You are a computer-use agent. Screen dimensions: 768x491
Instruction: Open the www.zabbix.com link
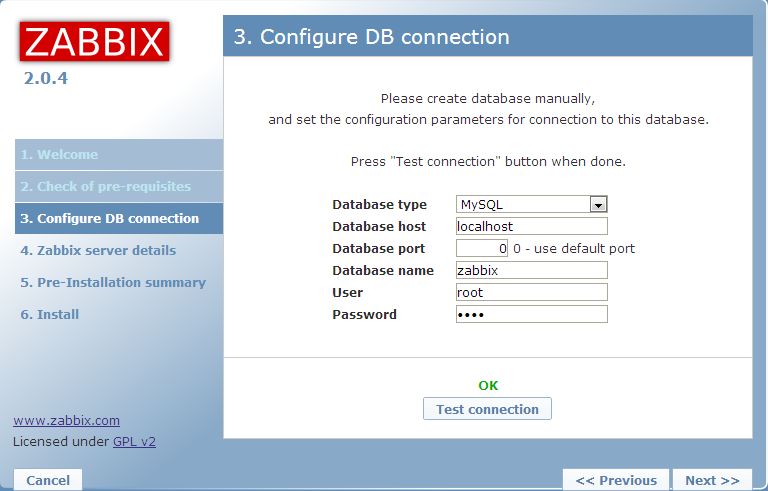67,420
